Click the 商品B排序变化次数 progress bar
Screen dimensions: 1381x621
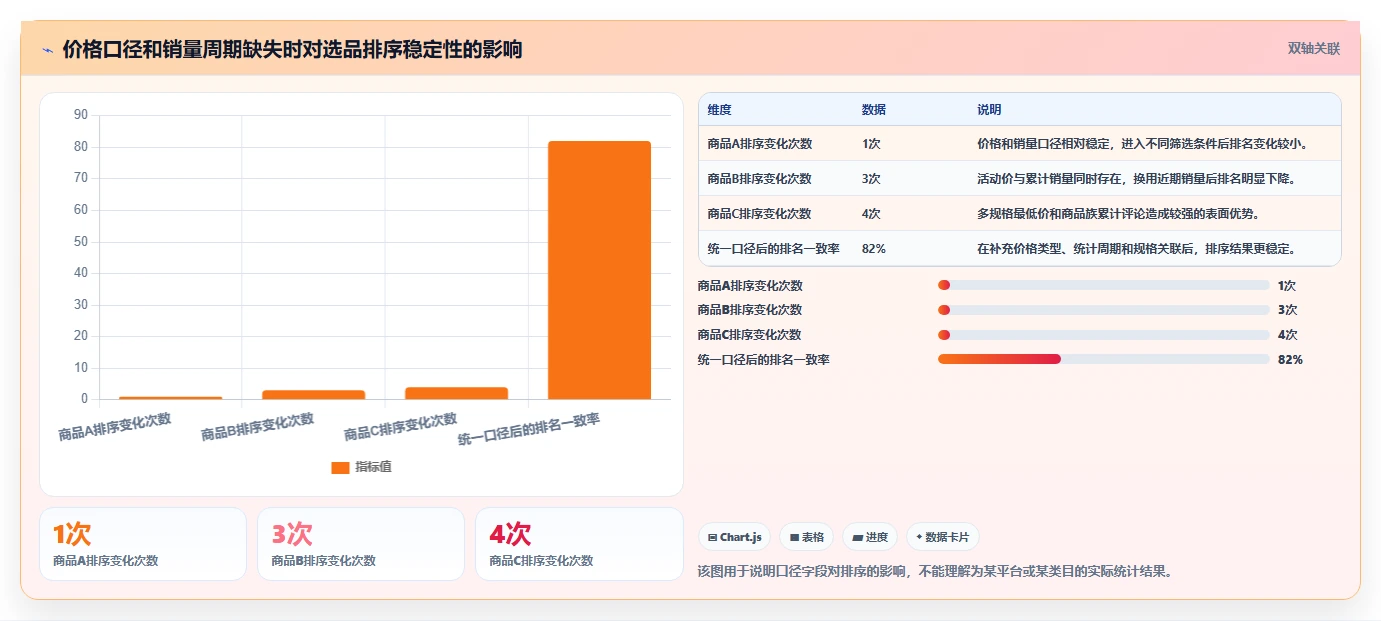[1103, 310]
